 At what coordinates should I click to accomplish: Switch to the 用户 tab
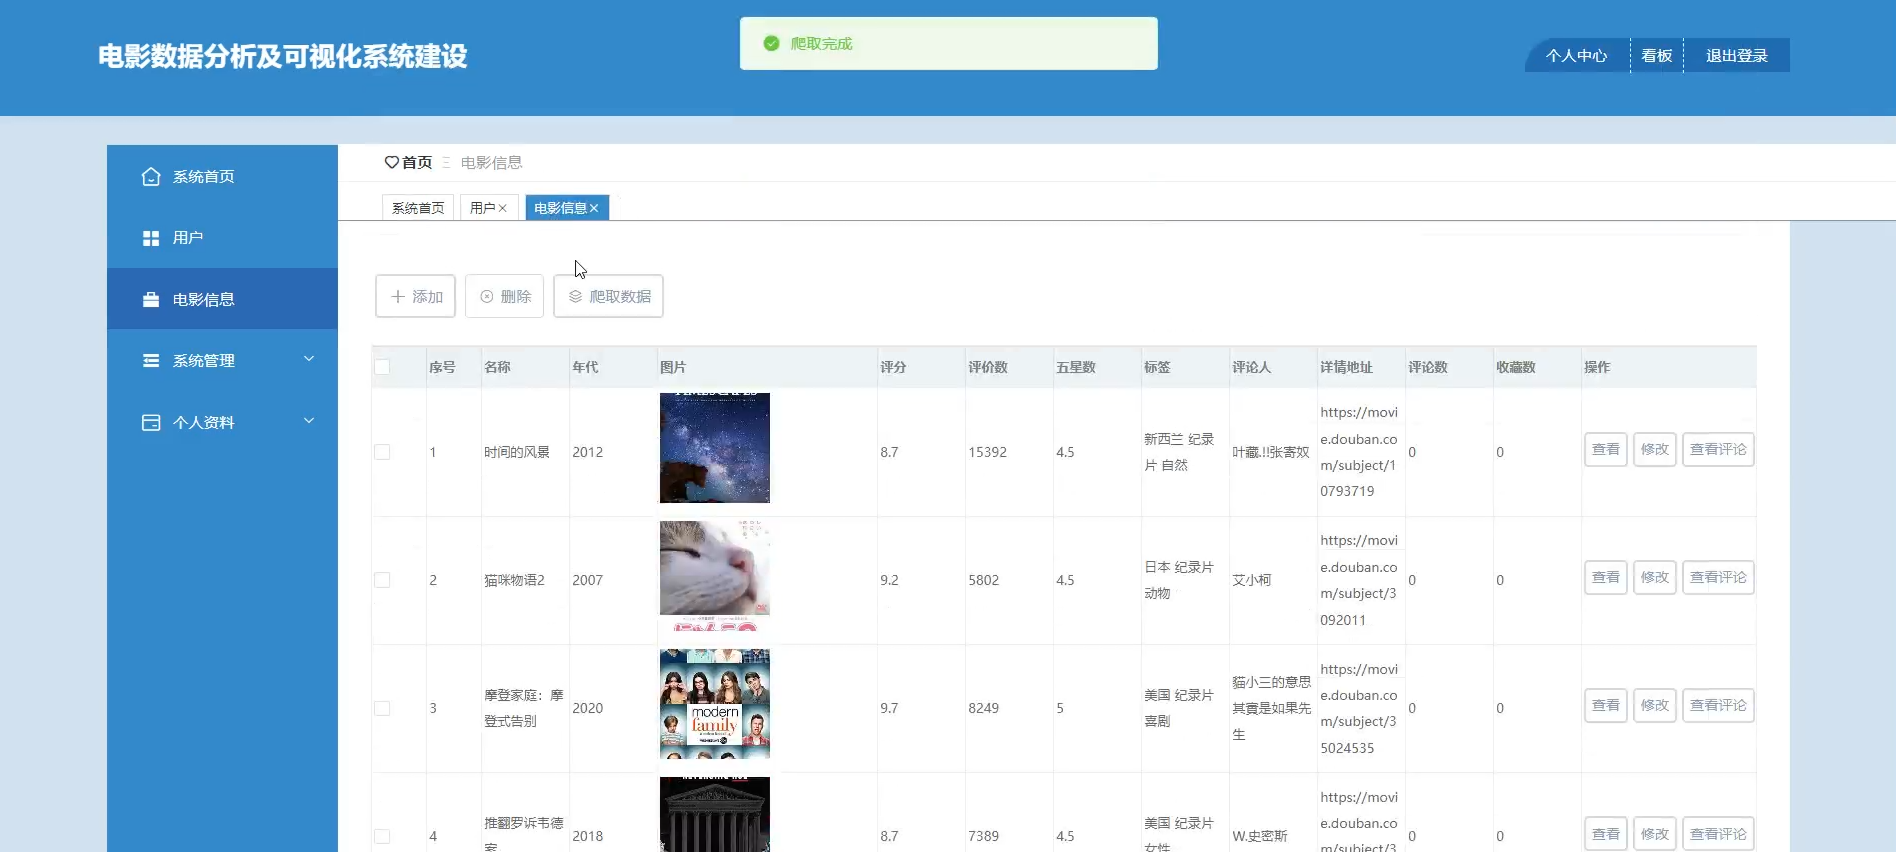[489, 208]
